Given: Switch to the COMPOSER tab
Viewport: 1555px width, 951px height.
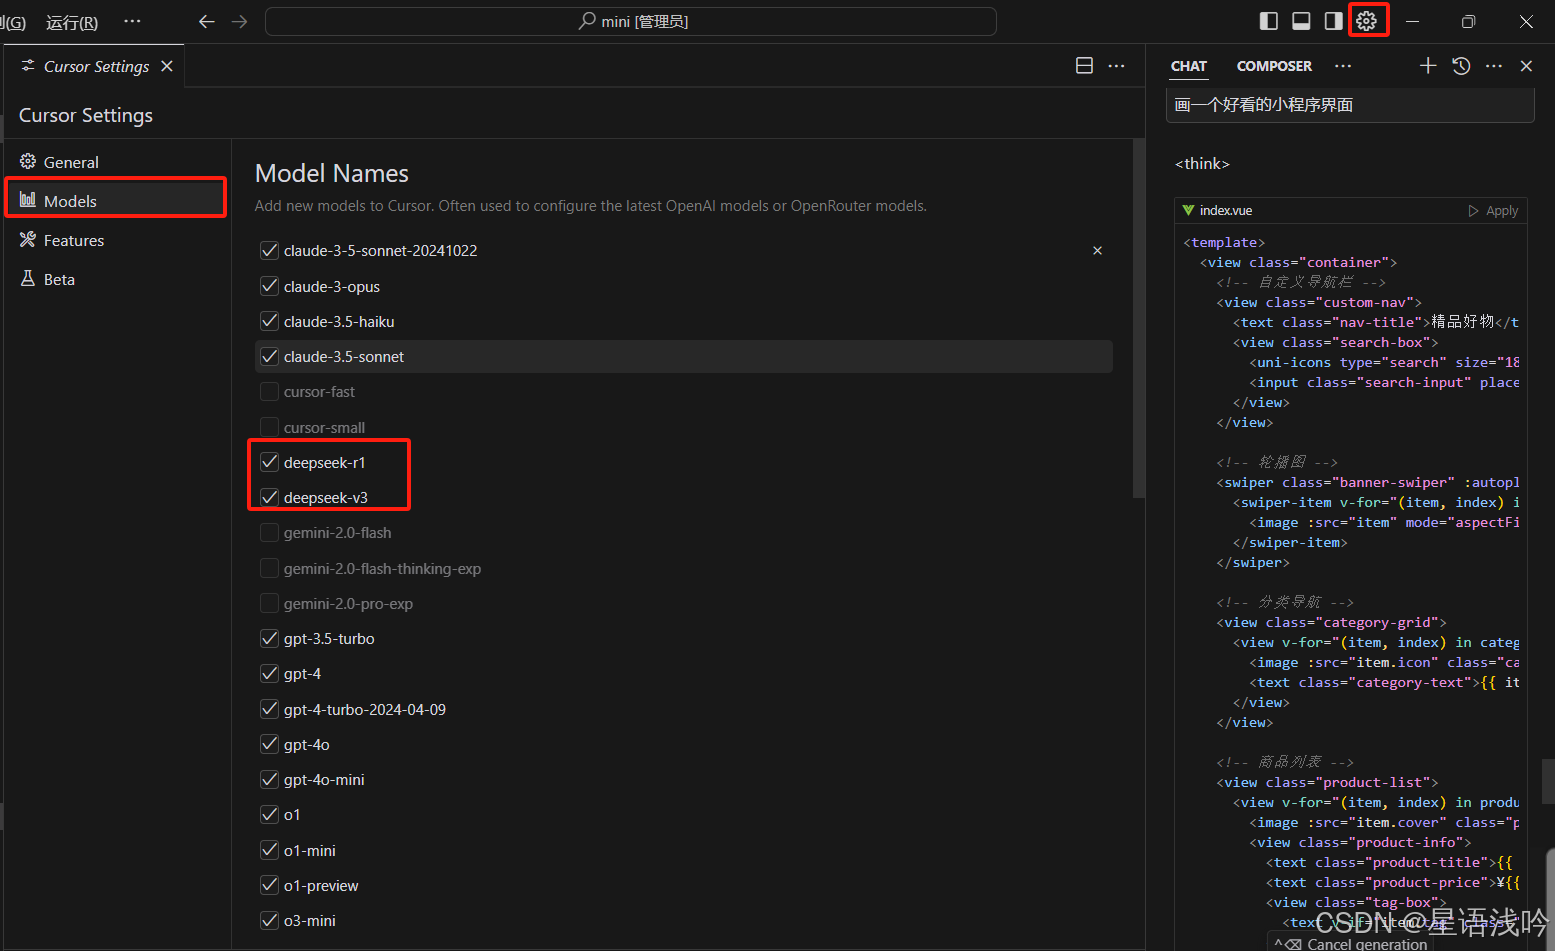Looking at the screenshot, I should coord(1274,66).
